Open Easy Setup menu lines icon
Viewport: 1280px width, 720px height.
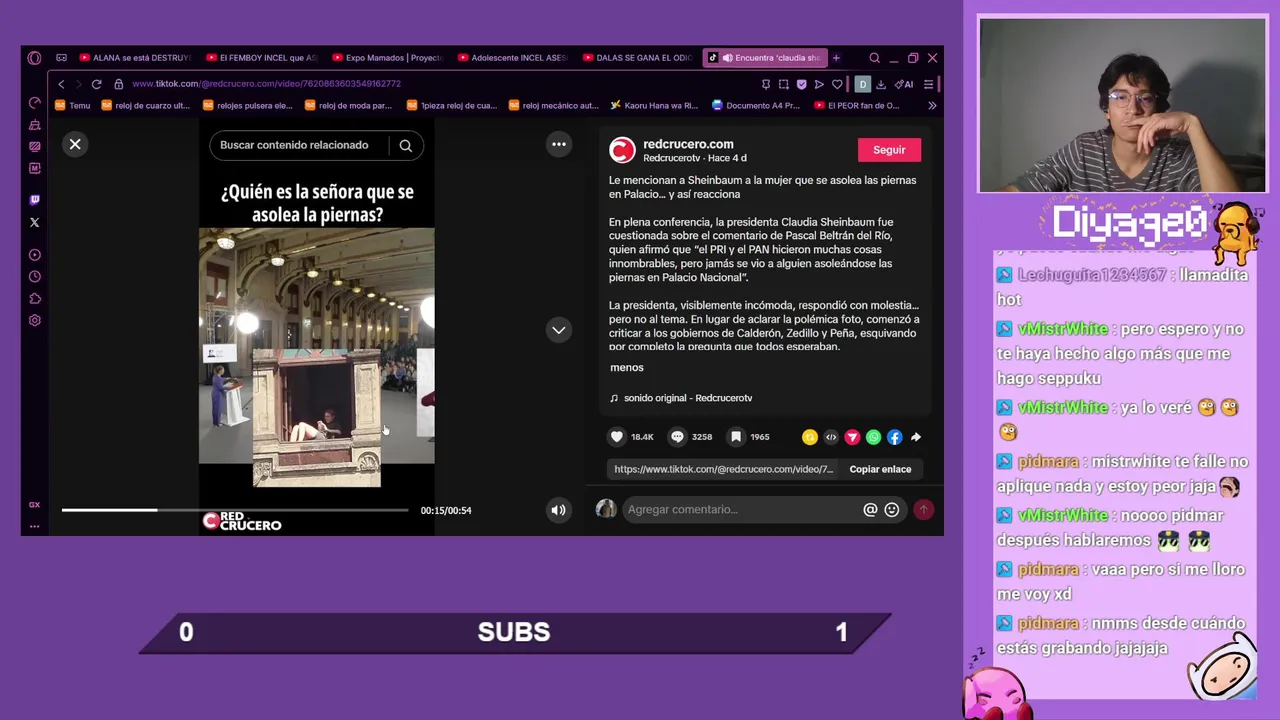point(928,84)
